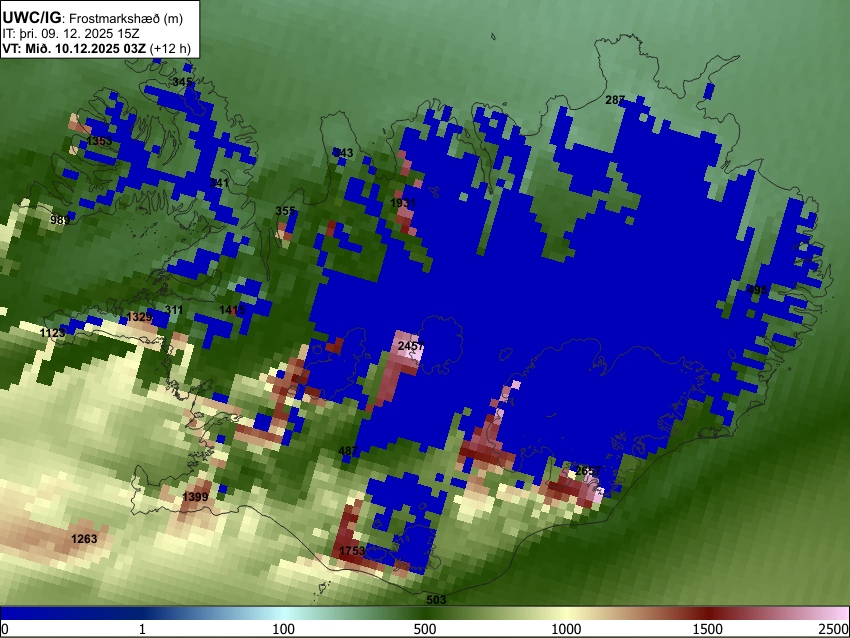Click the legend tick label '1500'

708,629
